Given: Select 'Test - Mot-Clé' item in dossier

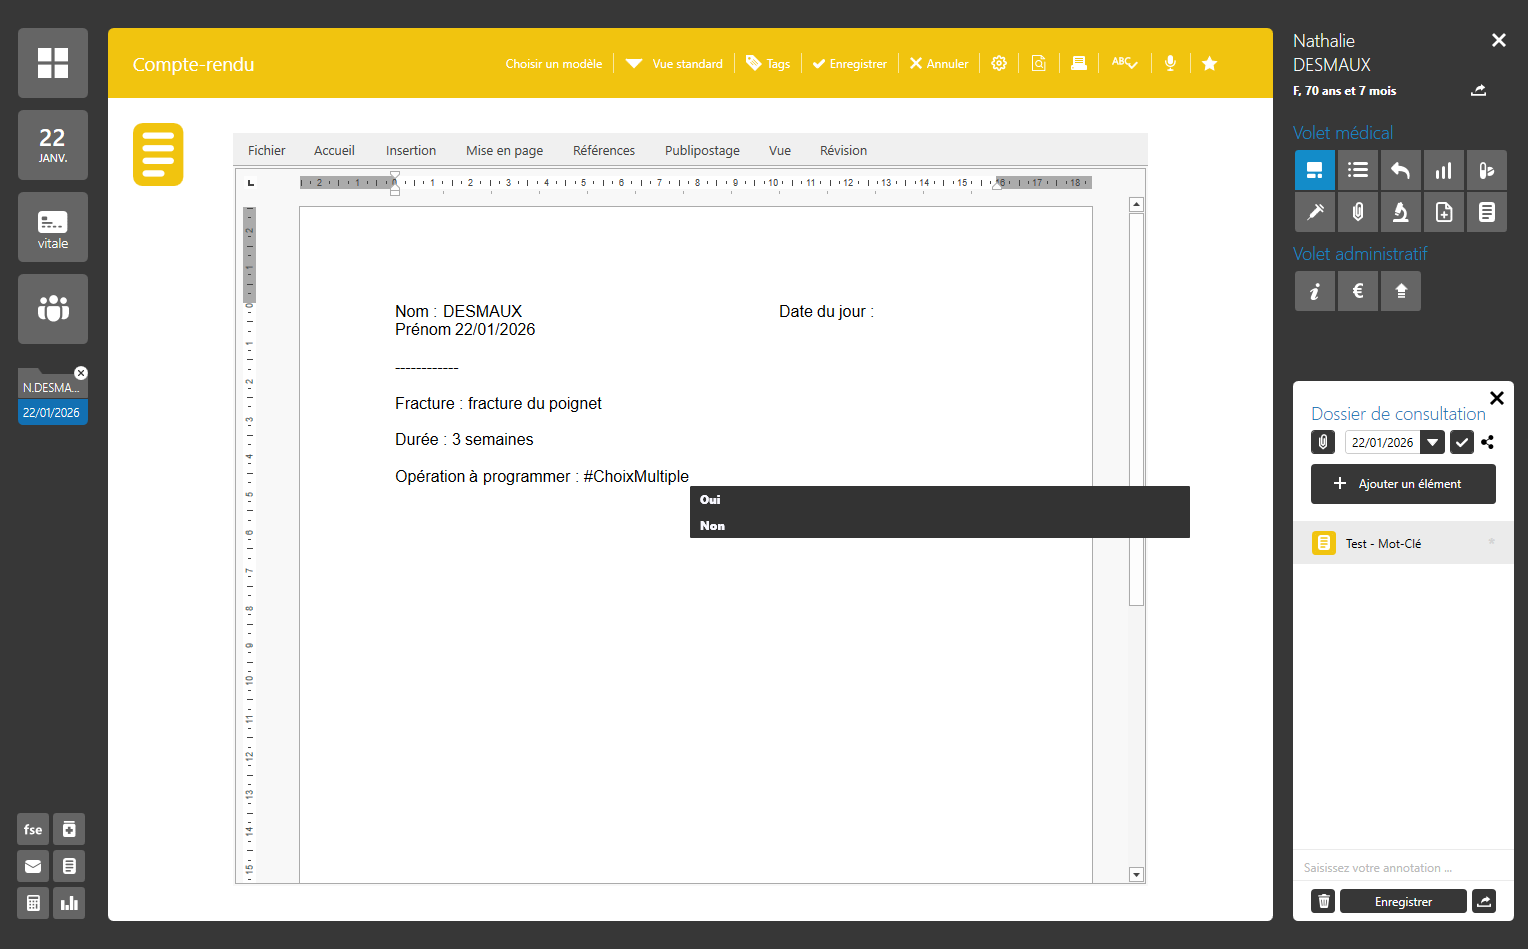Looking at the screenshot, I should pos(1383,543).
